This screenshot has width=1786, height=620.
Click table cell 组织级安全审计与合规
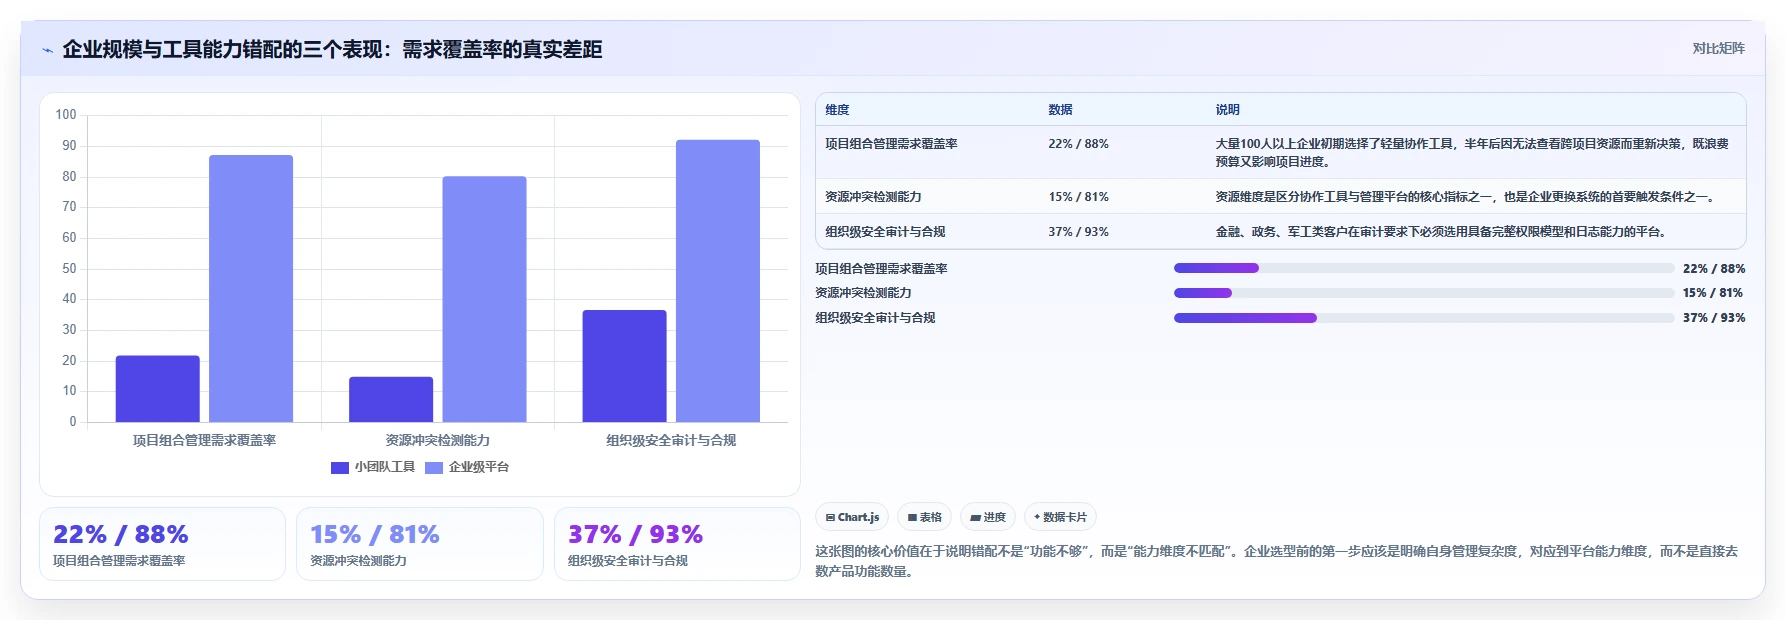(x=885, y=232)
